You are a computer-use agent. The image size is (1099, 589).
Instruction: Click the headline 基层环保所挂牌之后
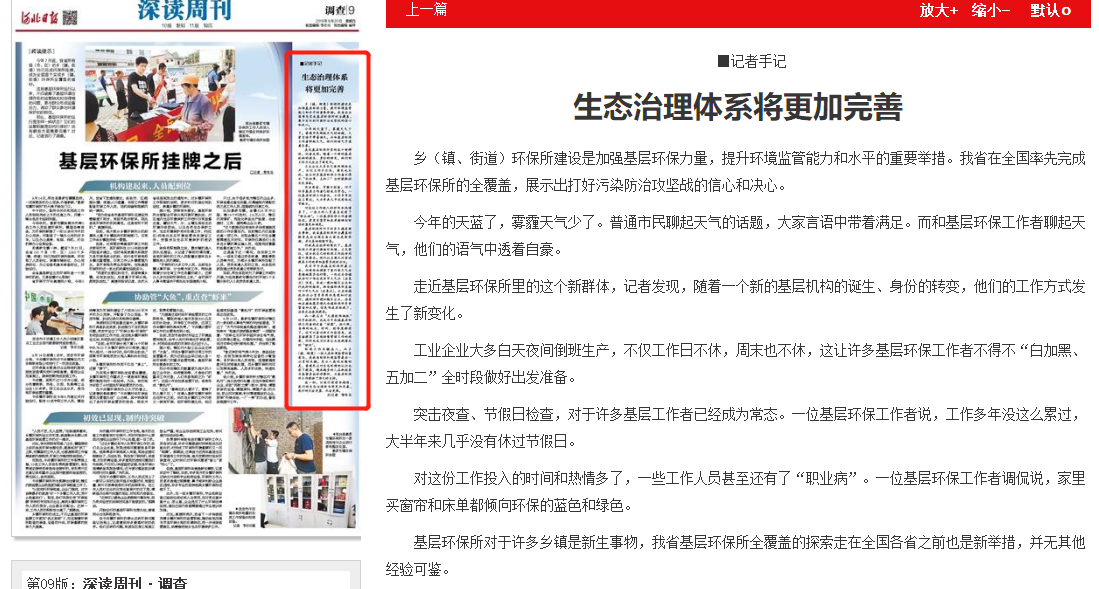[x=150, y=161]
